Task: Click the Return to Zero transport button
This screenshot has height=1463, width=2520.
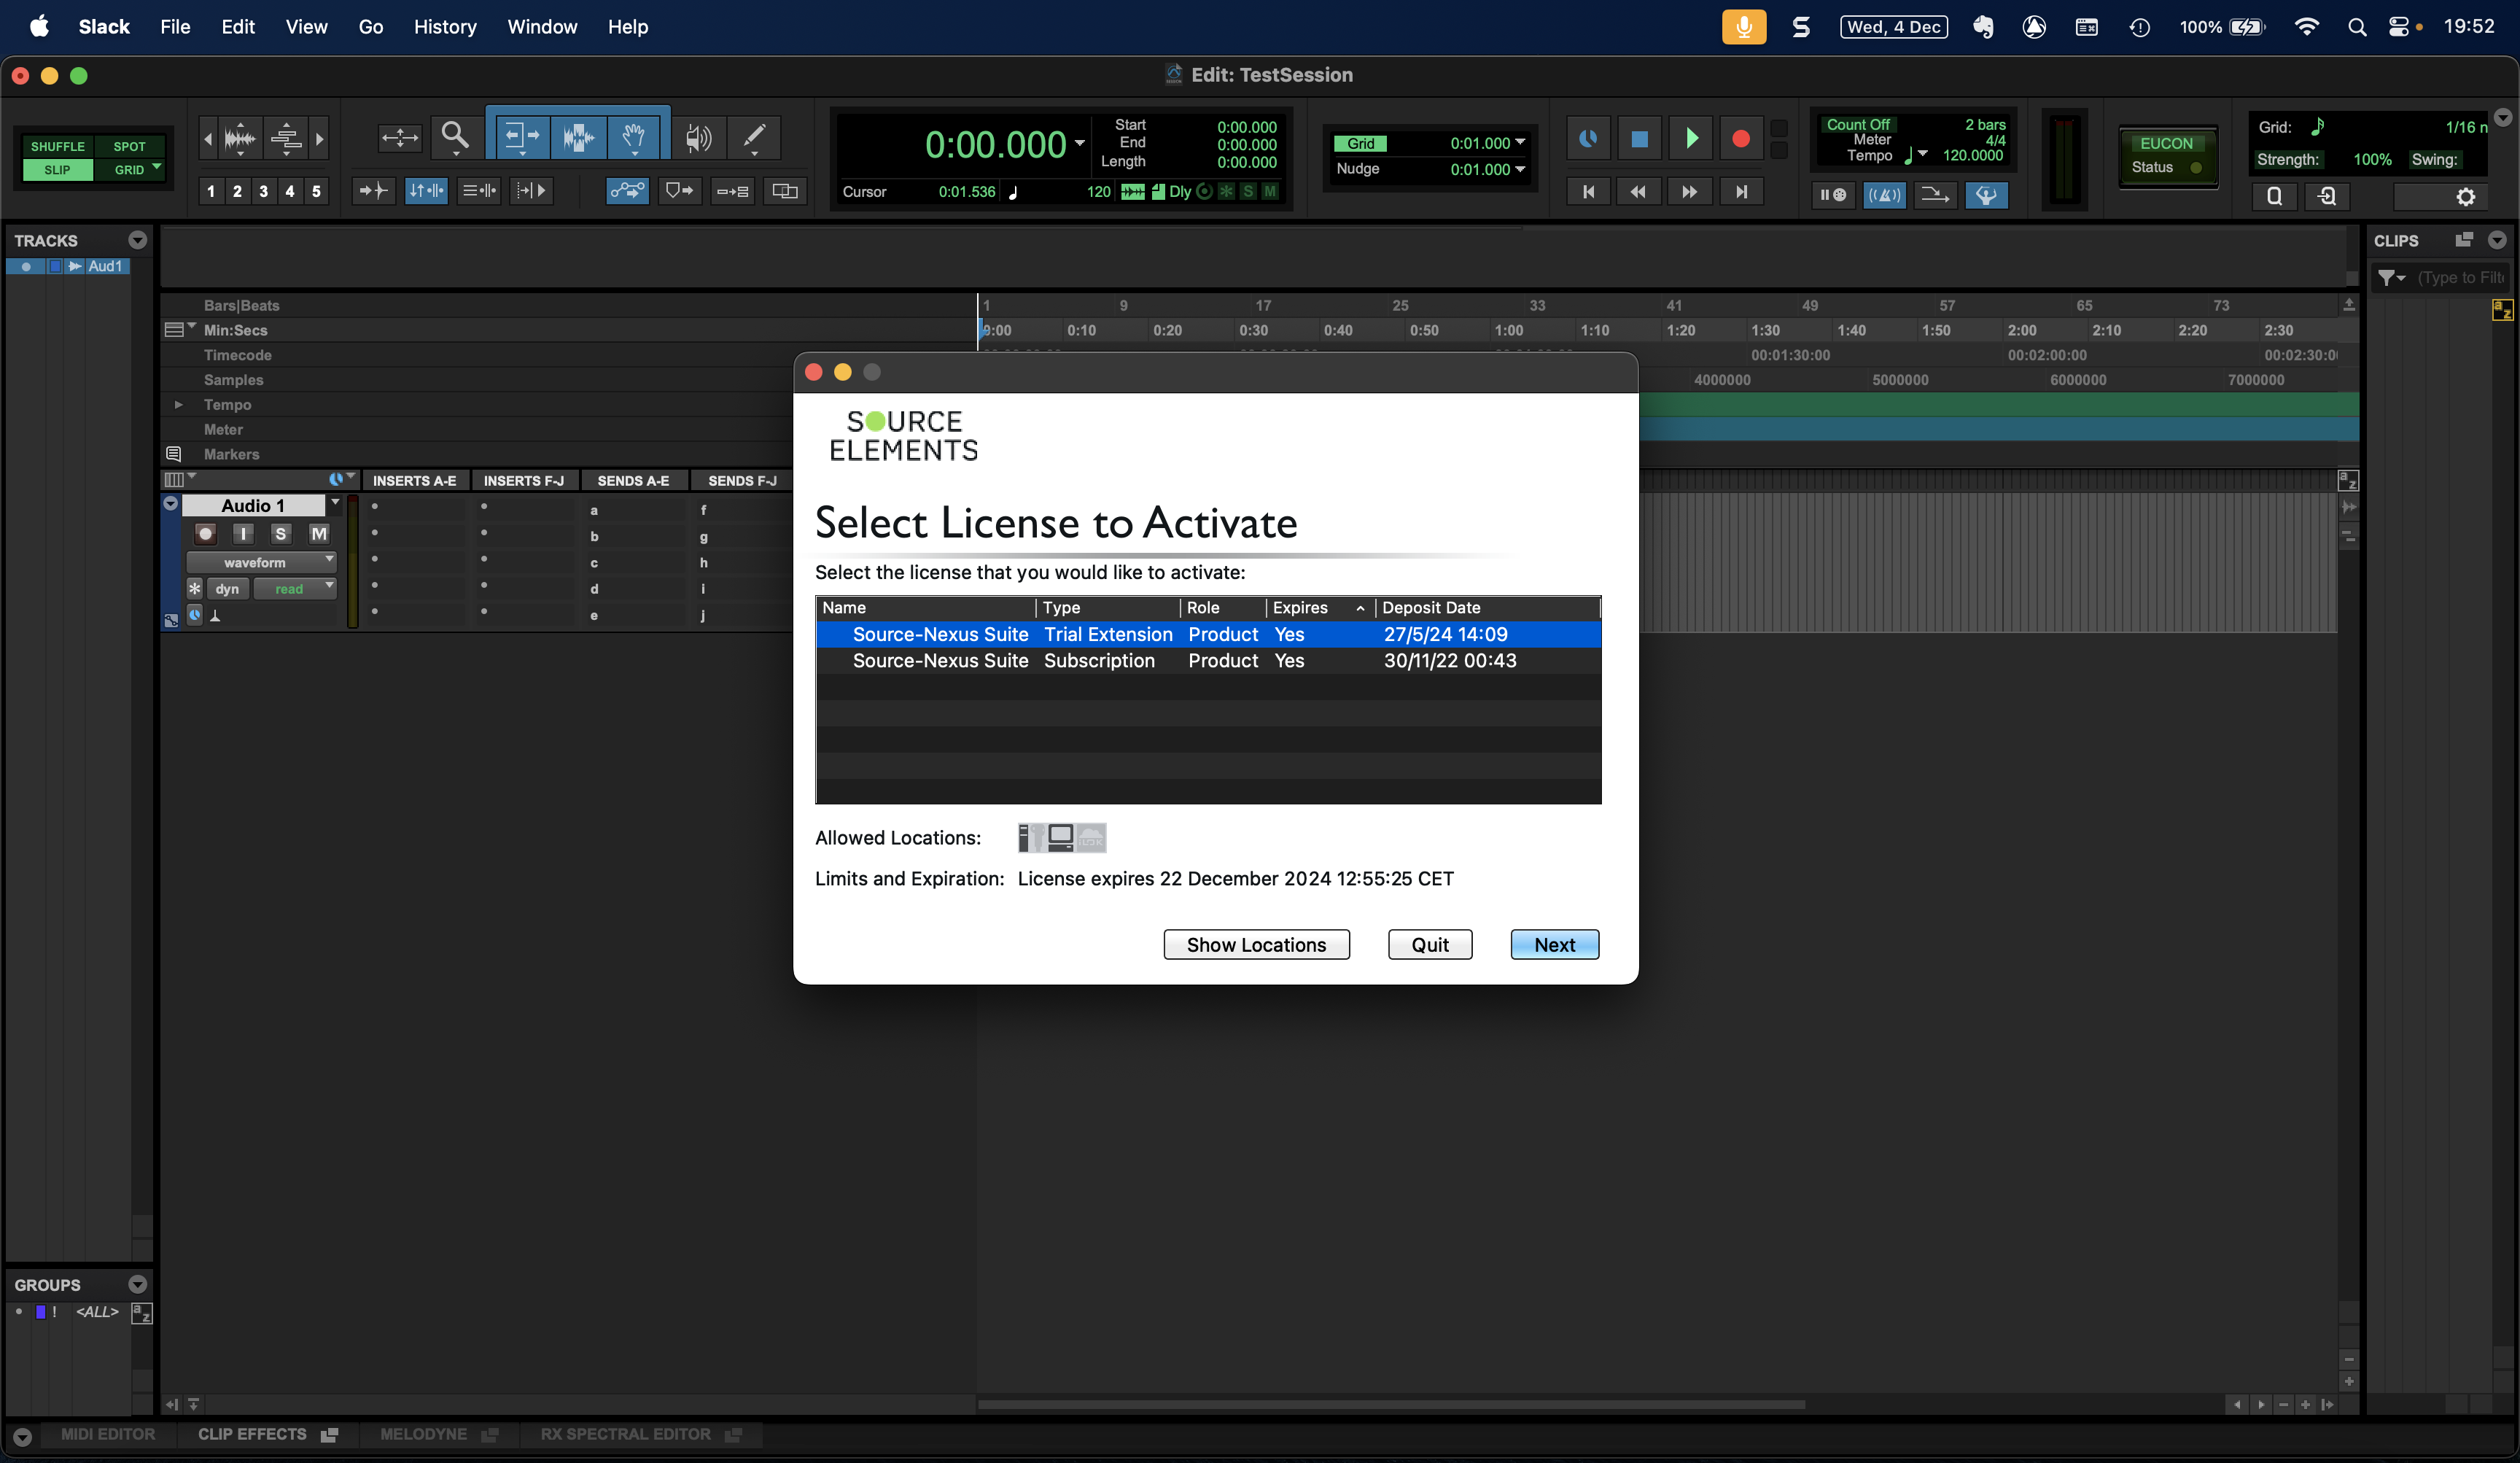Action: [x=1588, y=191]
